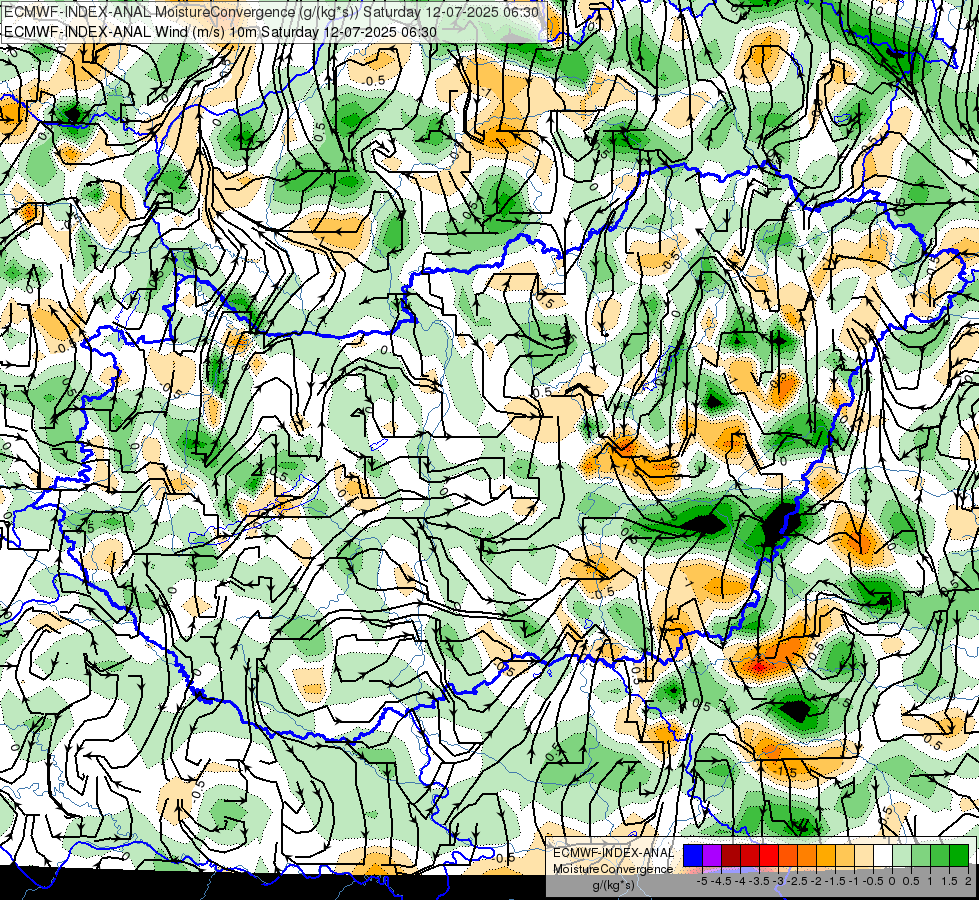Select the medium green swatch between 1 and 1.5

click(x=940, y=855)
